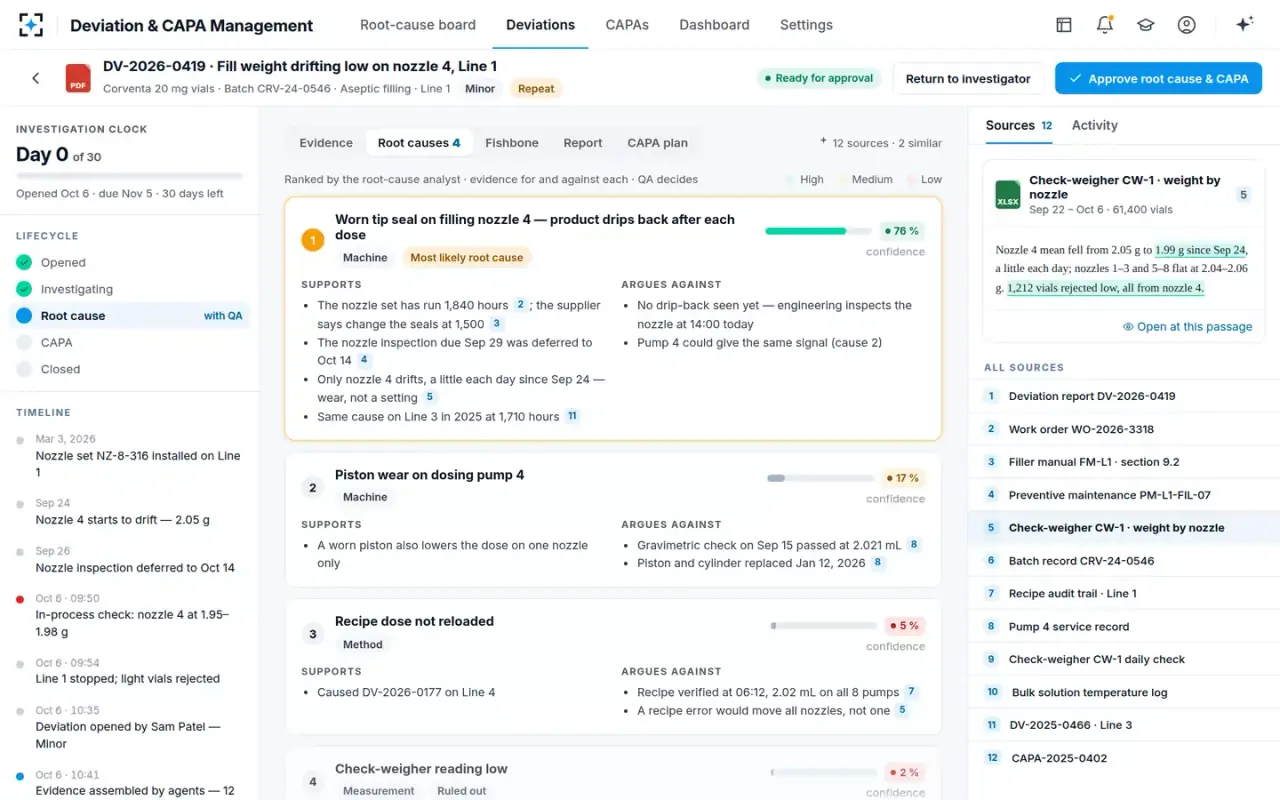
Task: Switch to the CAPA plan tab
Action: (657, 143)
